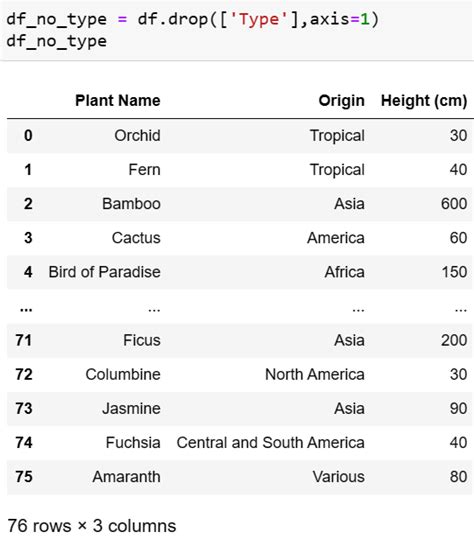Click row index 71 label
The height and width of the screenshot is (539, 474).
24,340
